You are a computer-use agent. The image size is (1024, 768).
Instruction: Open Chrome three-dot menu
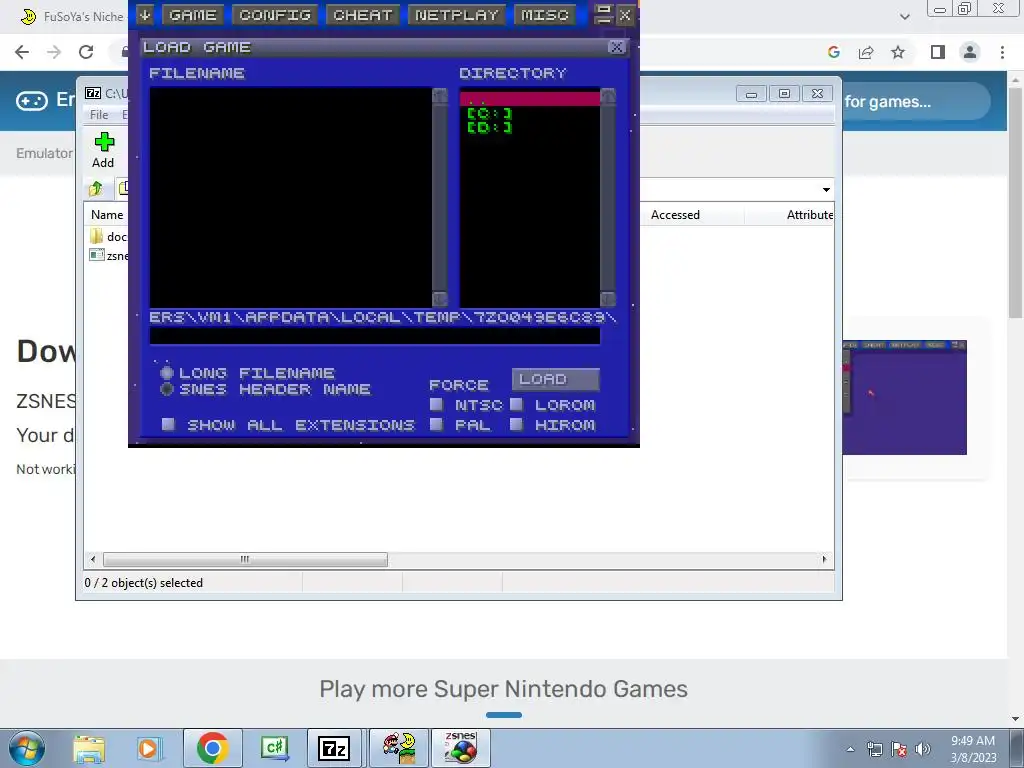point(1002,52)
